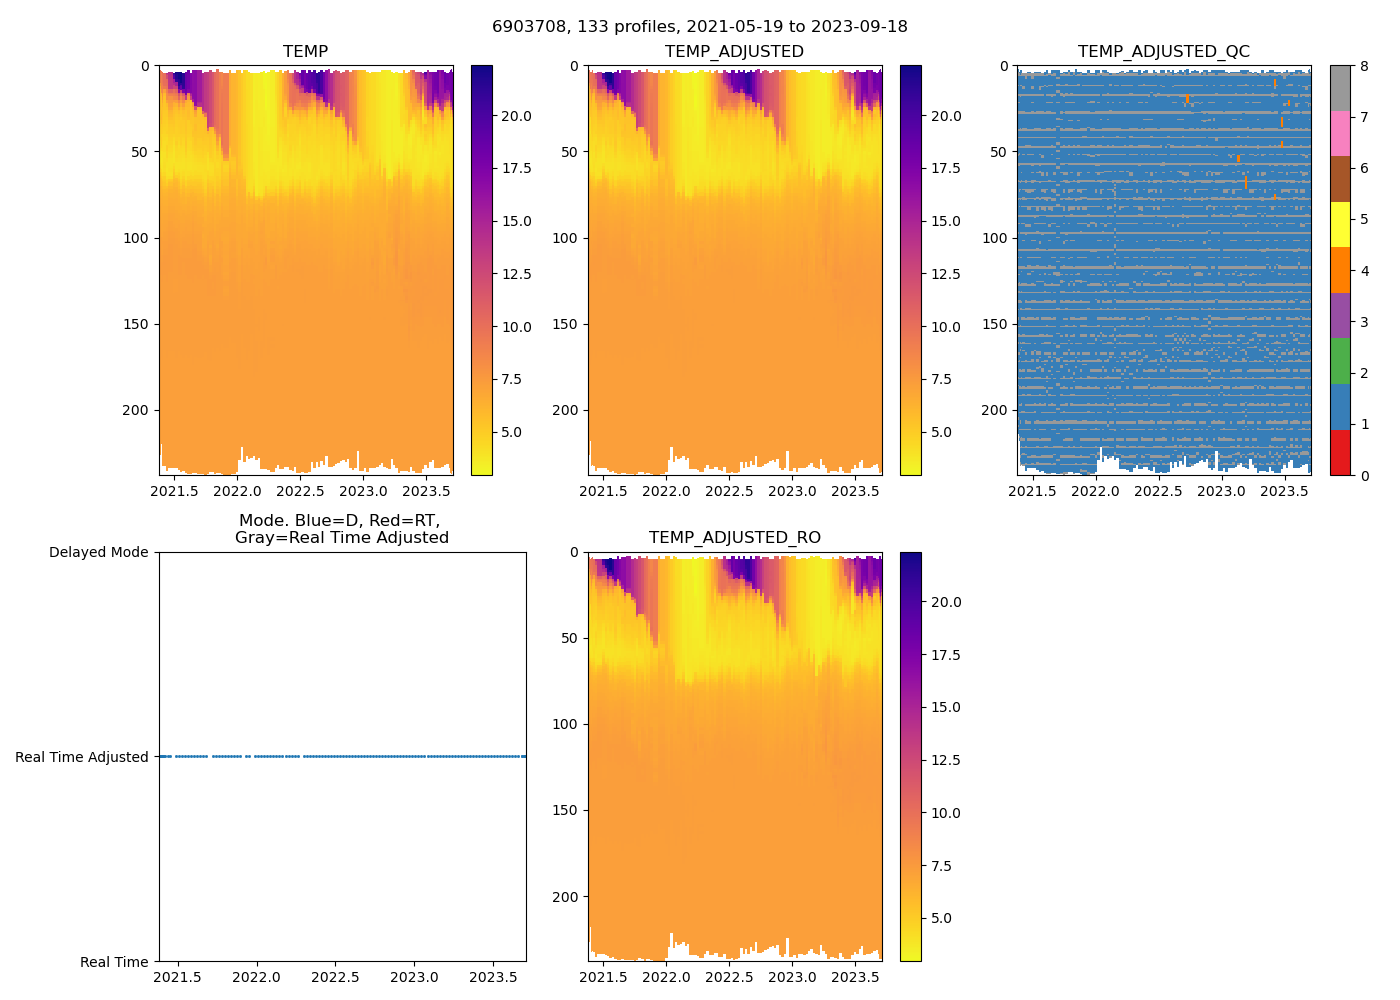
Task: Click the green segment of the QC colorbar
Action: coord(1340,361)
